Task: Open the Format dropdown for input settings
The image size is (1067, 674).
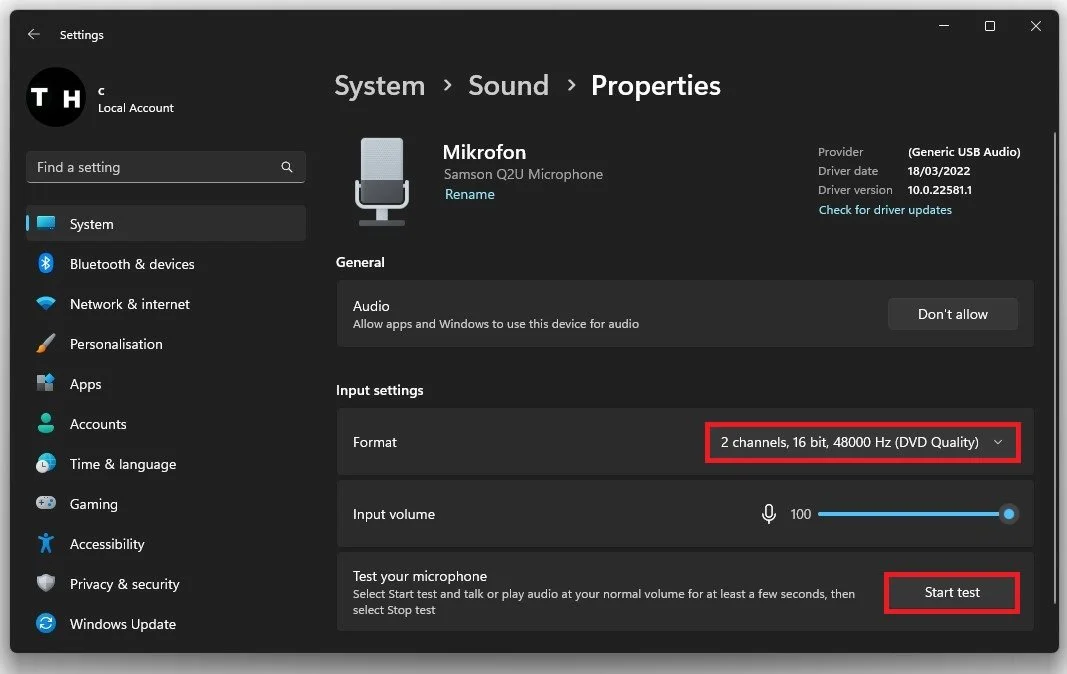Action: click(x=862, y=441)
